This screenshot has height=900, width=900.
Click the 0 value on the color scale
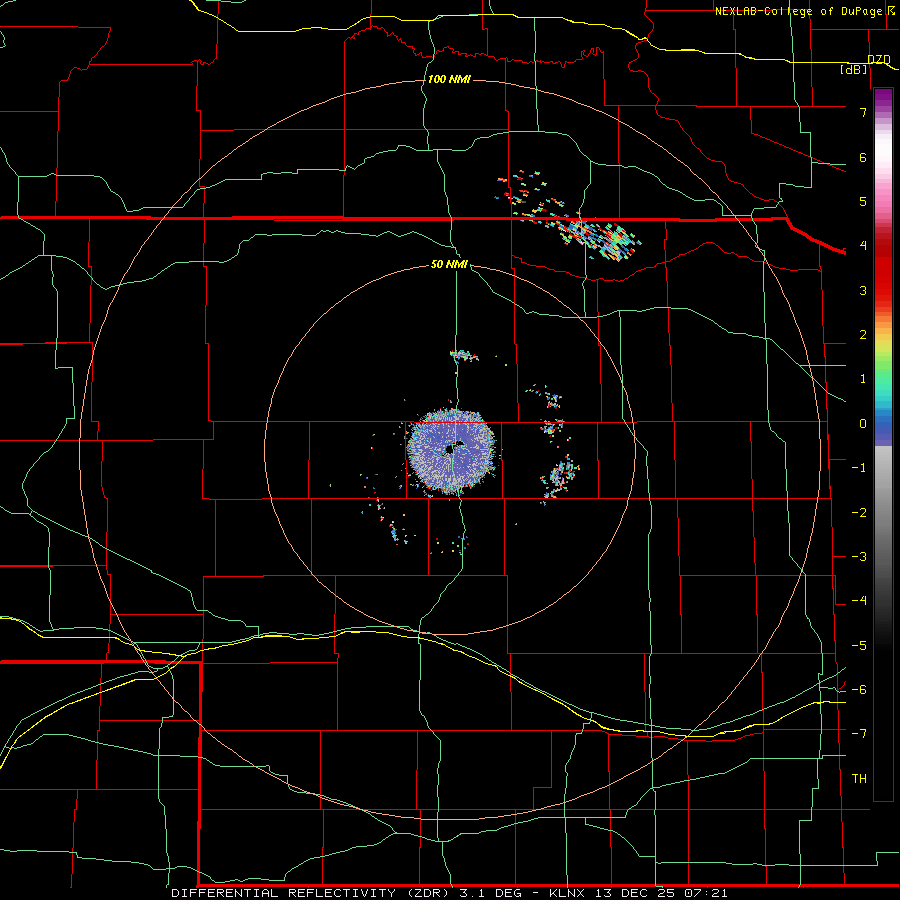click(x=863, y=424)
